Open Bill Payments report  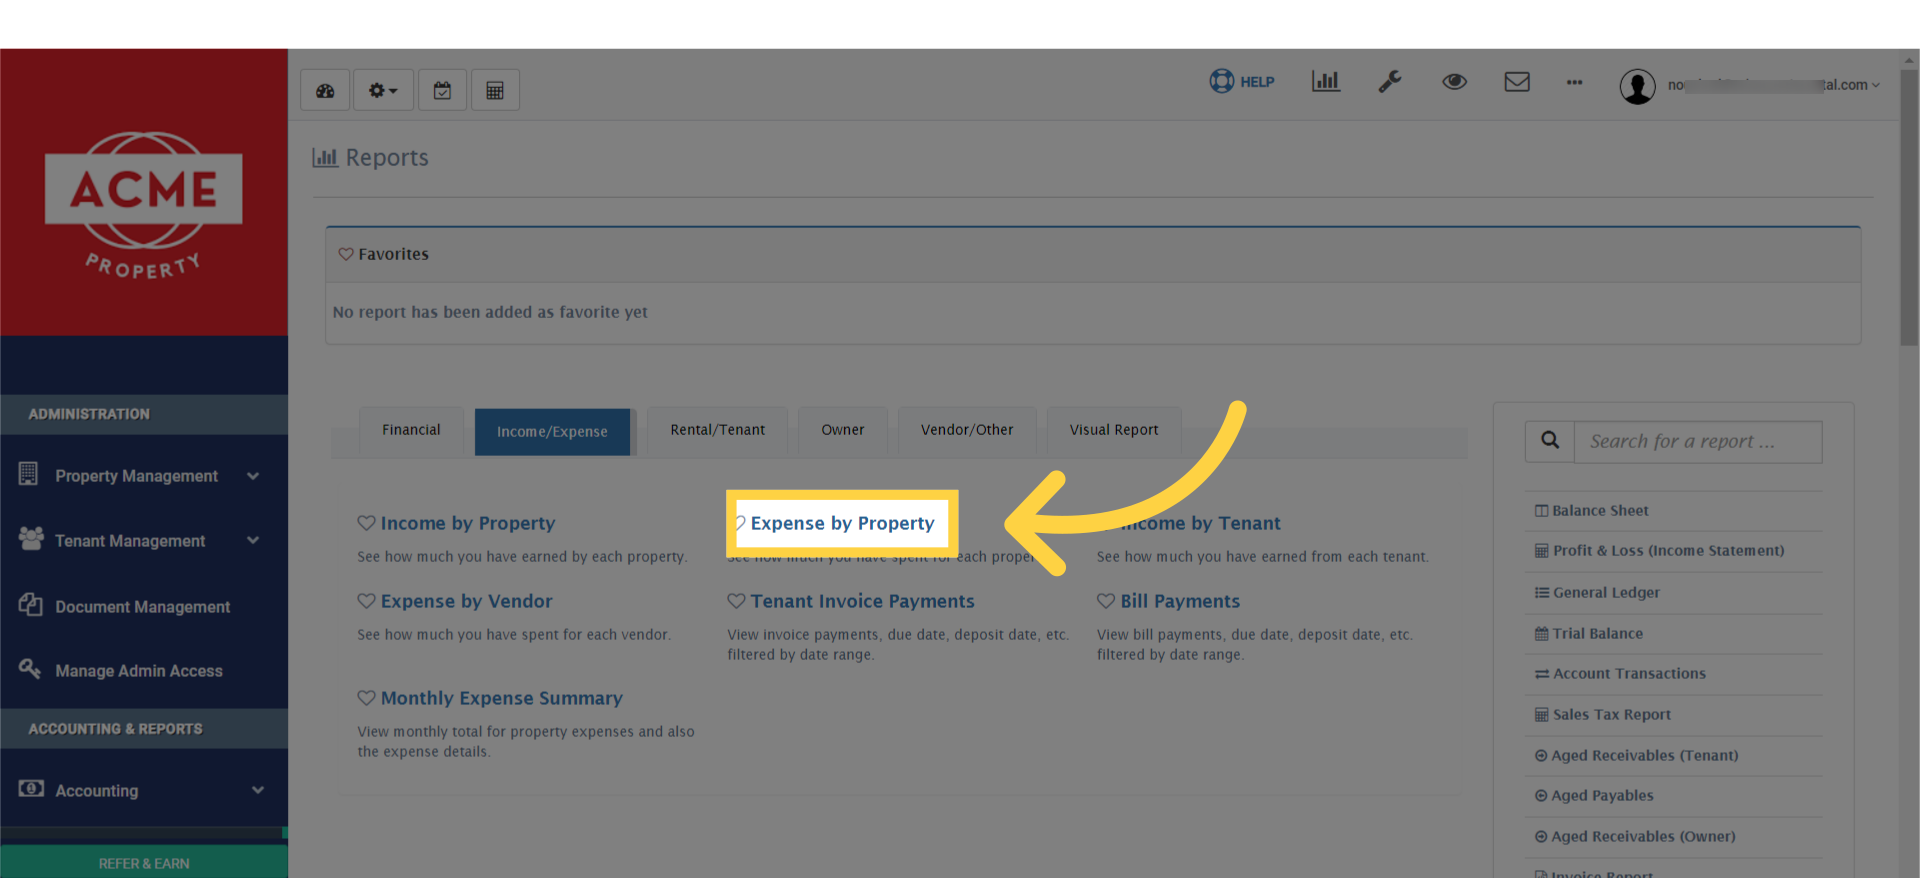pyautogui.click(x=1180, y=601)
